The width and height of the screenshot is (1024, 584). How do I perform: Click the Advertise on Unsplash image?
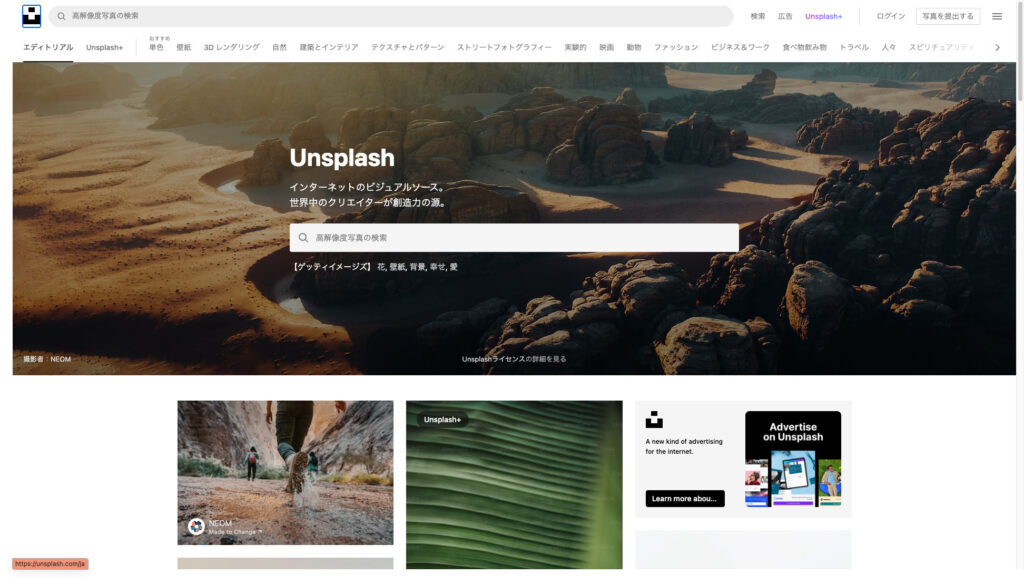793,459
